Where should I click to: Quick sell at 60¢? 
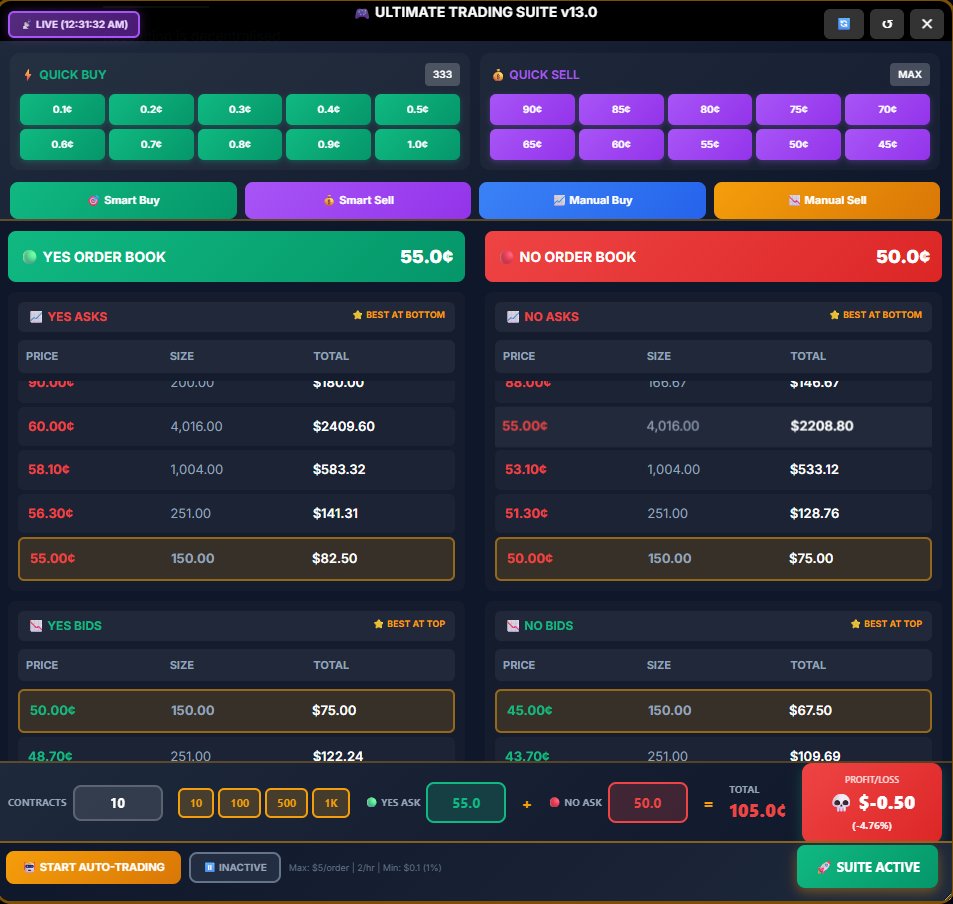tap(621, 145)
